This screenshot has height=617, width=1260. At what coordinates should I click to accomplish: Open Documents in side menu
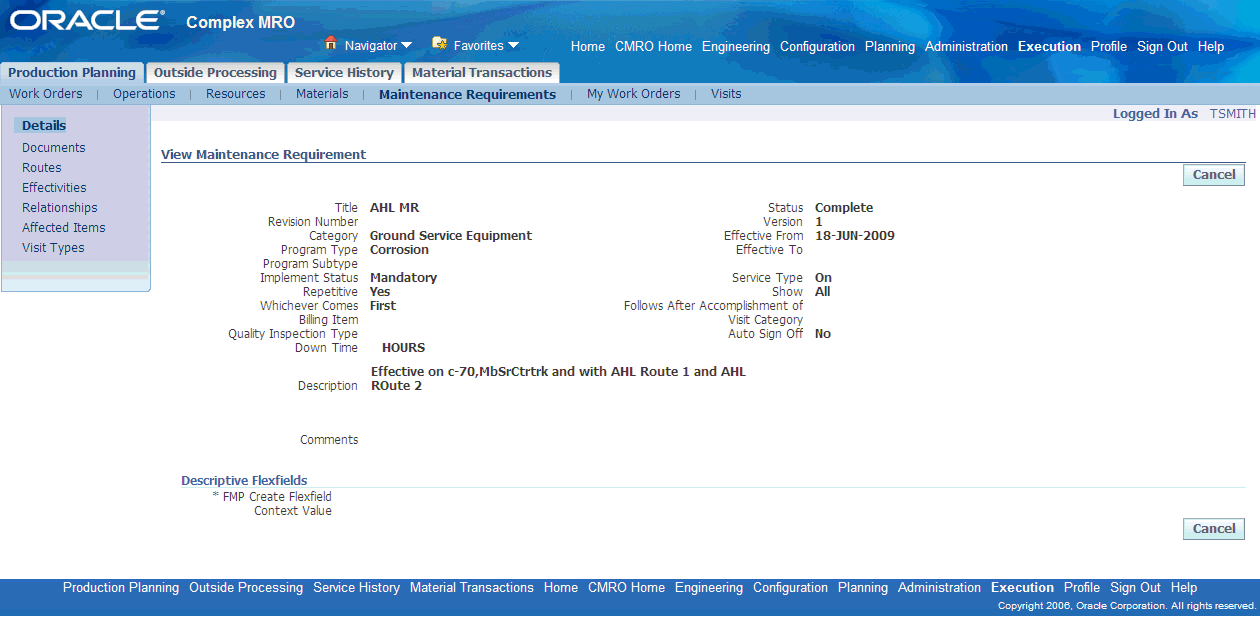[x=54, y=148]
